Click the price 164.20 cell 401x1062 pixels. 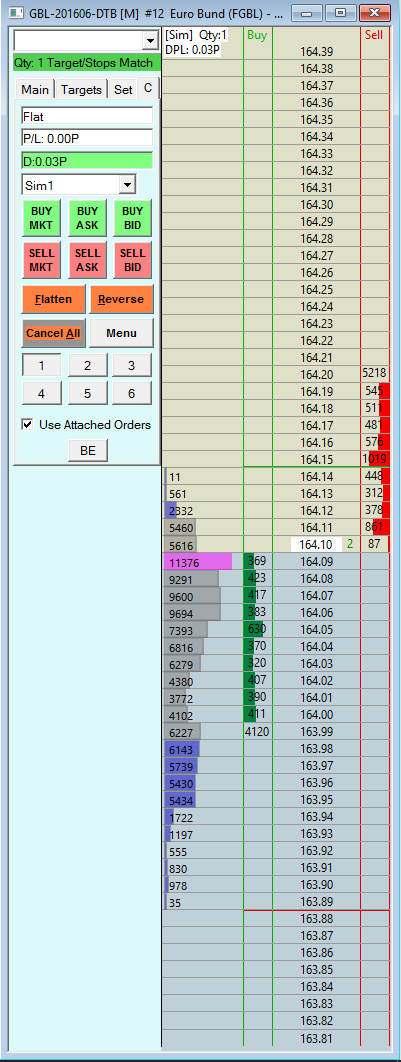[316, 375]
